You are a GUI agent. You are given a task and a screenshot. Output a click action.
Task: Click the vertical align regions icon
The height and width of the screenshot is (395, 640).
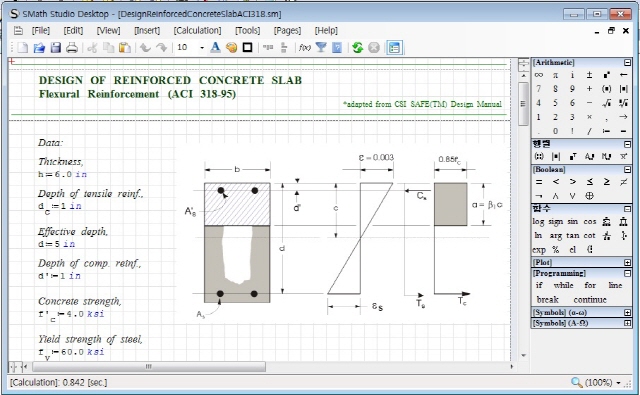tap(284, 48)
